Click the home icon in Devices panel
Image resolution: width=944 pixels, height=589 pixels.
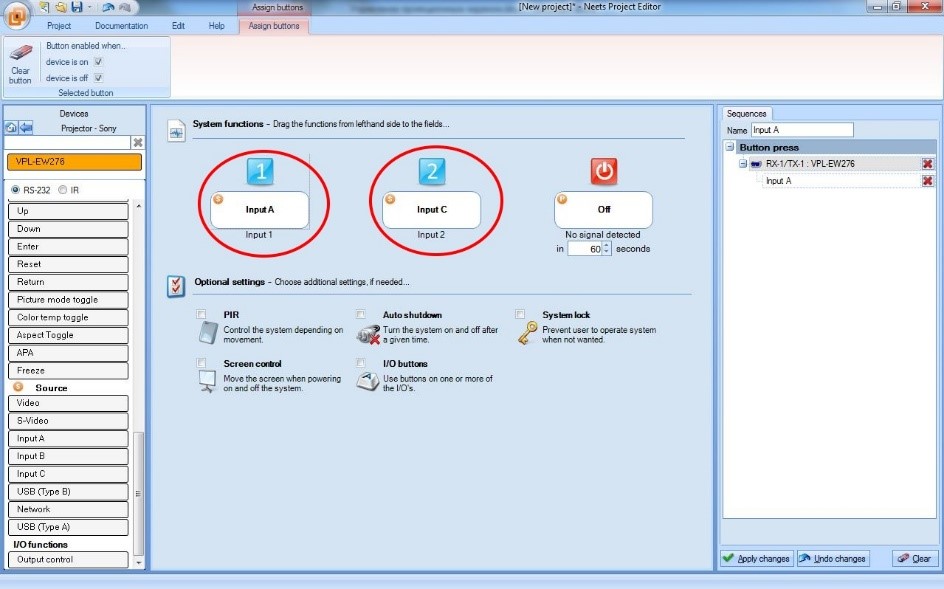click(x=11, y=128)
